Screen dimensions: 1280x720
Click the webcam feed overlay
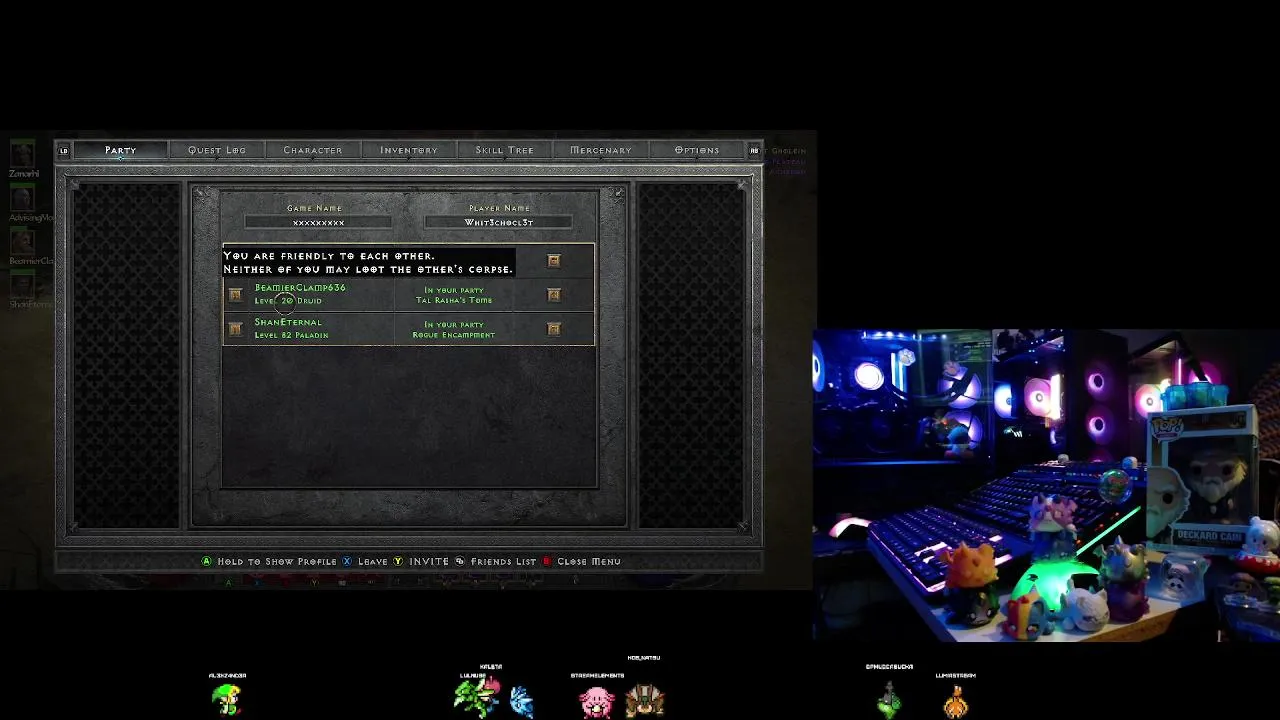[x=1046, y=485]
